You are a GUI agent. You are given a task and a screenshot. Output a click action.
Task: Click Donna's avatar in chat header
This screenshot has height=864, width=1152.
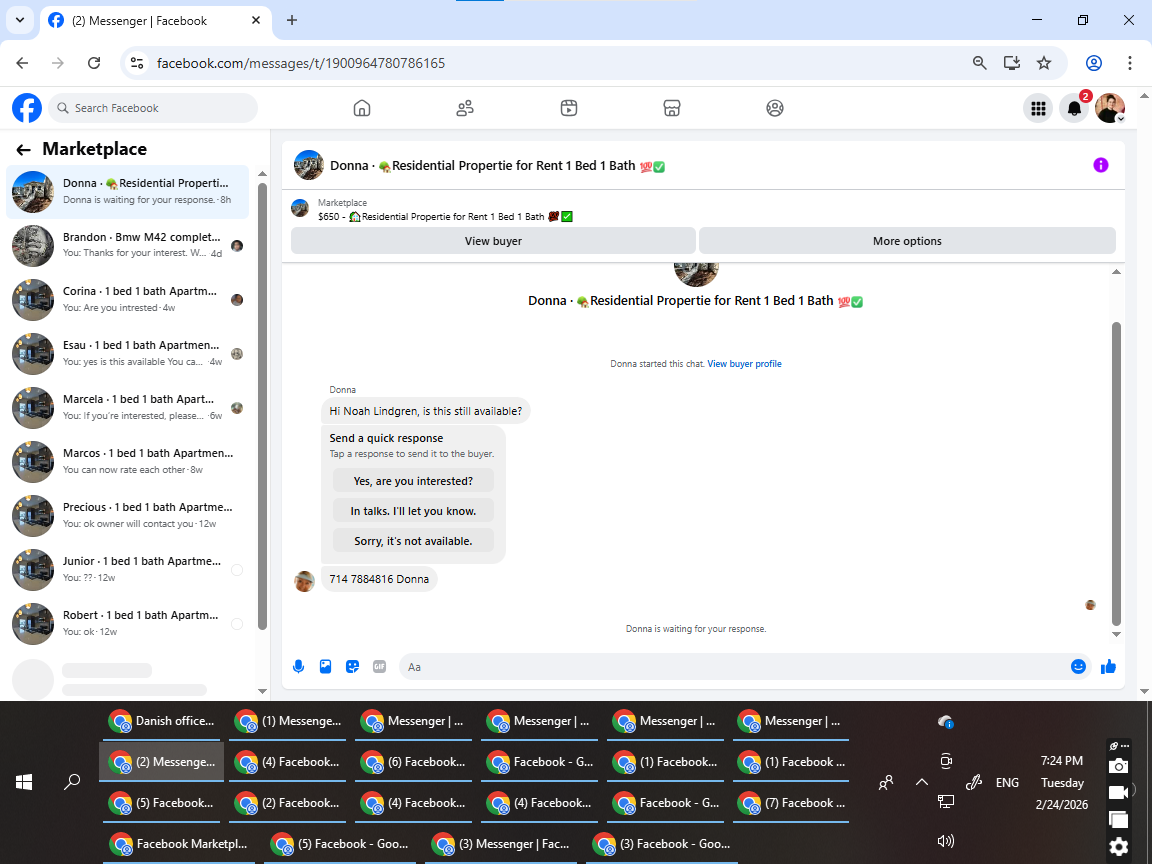(x=309, y=165)
